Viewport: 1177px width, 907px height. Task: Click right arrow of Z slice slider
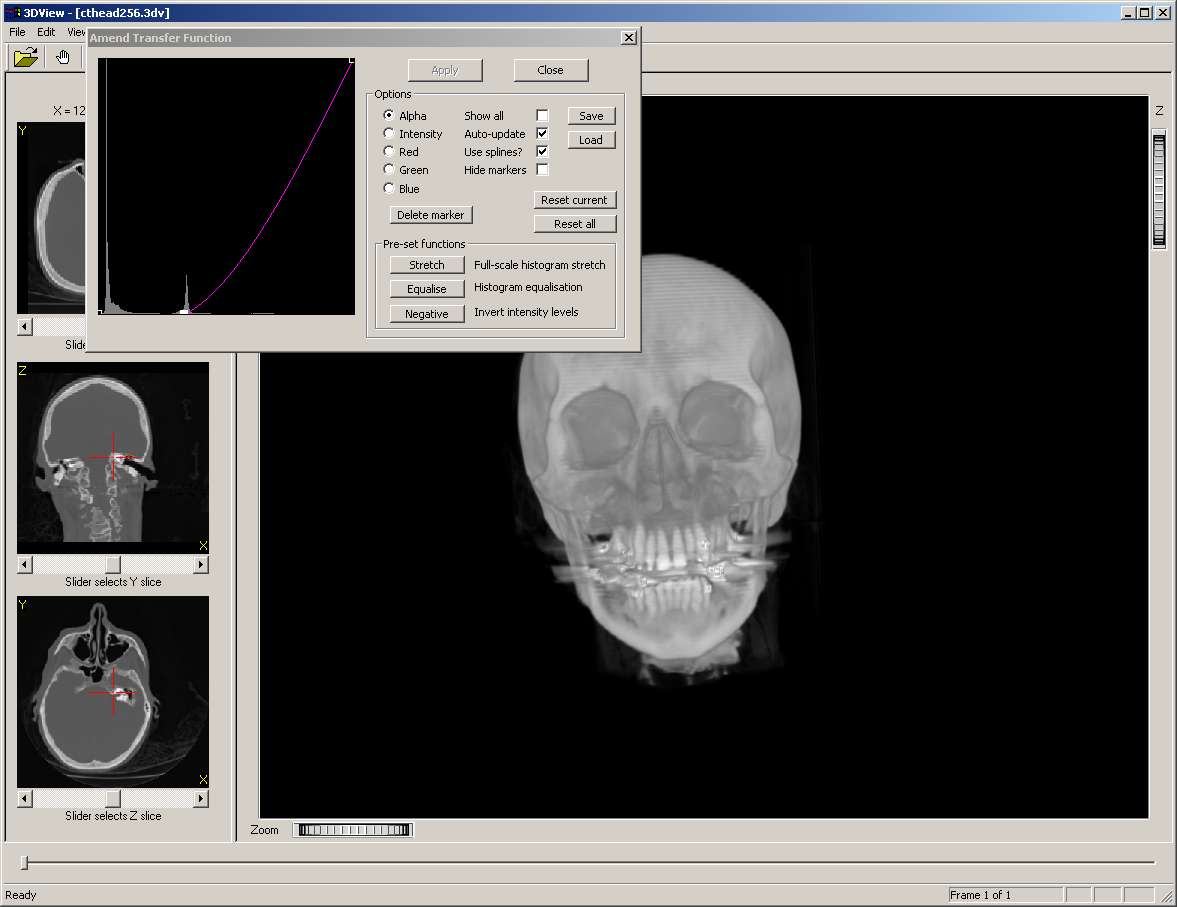point(201,799)
